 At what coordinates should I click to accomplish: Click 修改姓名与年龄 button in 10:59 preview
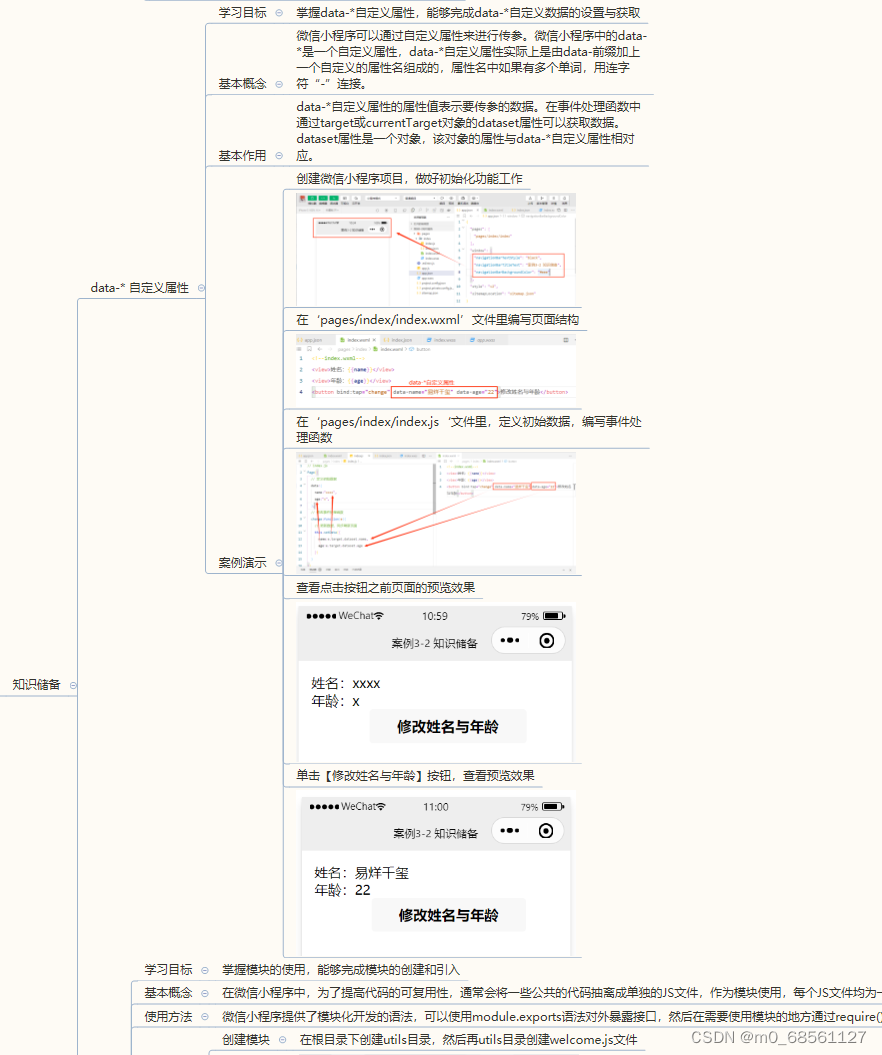coord(447,727)
